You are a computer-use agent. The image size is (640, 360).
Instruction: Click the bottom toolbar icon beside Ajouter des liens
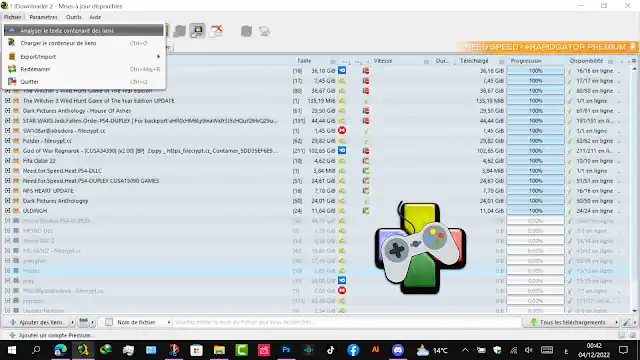[83, 322]
